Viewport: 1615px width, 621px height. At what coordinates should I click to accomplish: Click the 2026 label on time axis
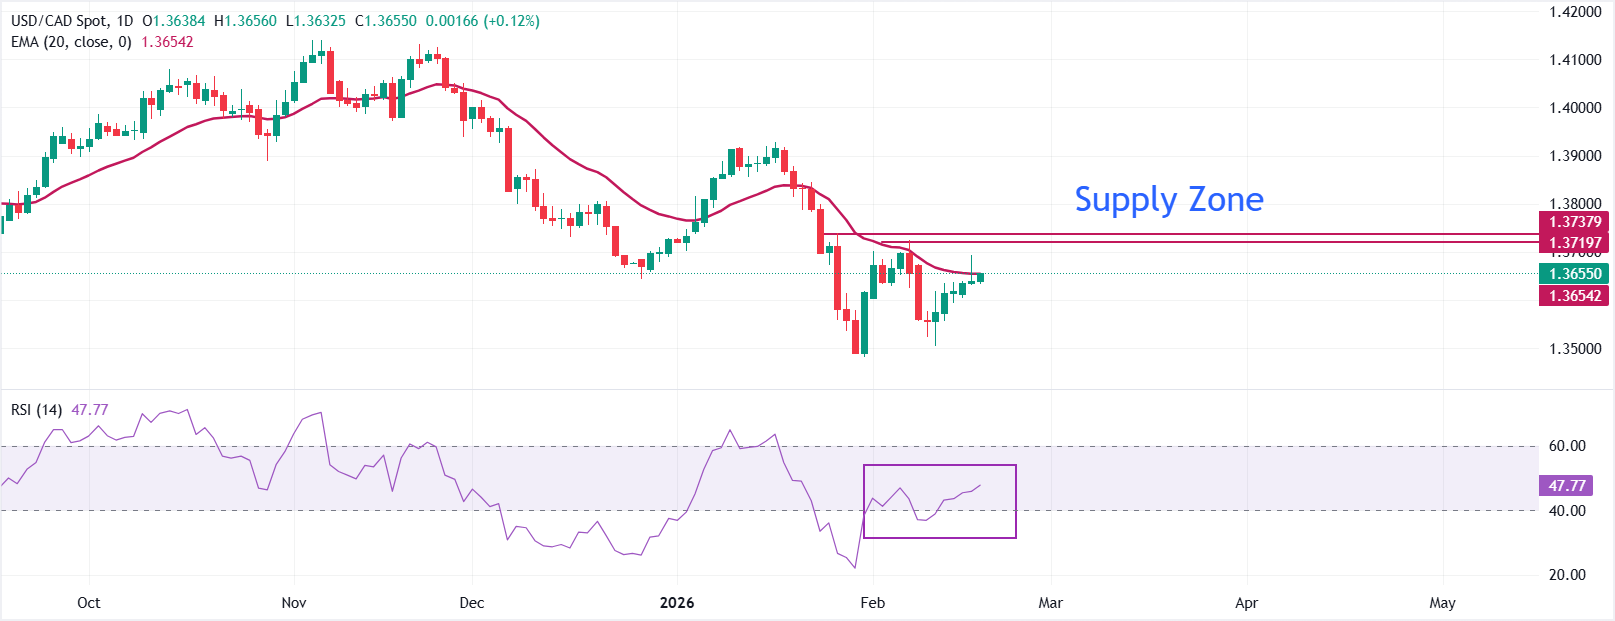click(x=677, y=603)
